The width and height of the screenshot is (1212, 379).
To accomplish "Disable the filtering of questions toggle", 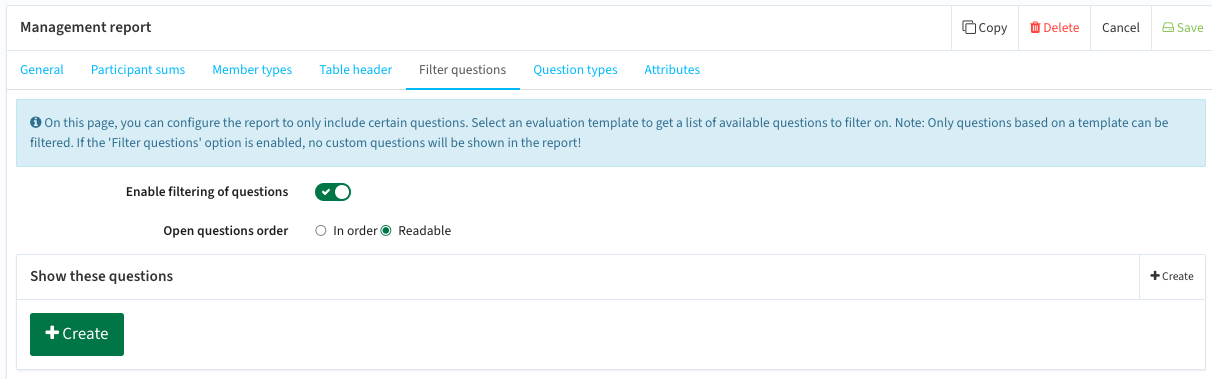I will [333, 192].
